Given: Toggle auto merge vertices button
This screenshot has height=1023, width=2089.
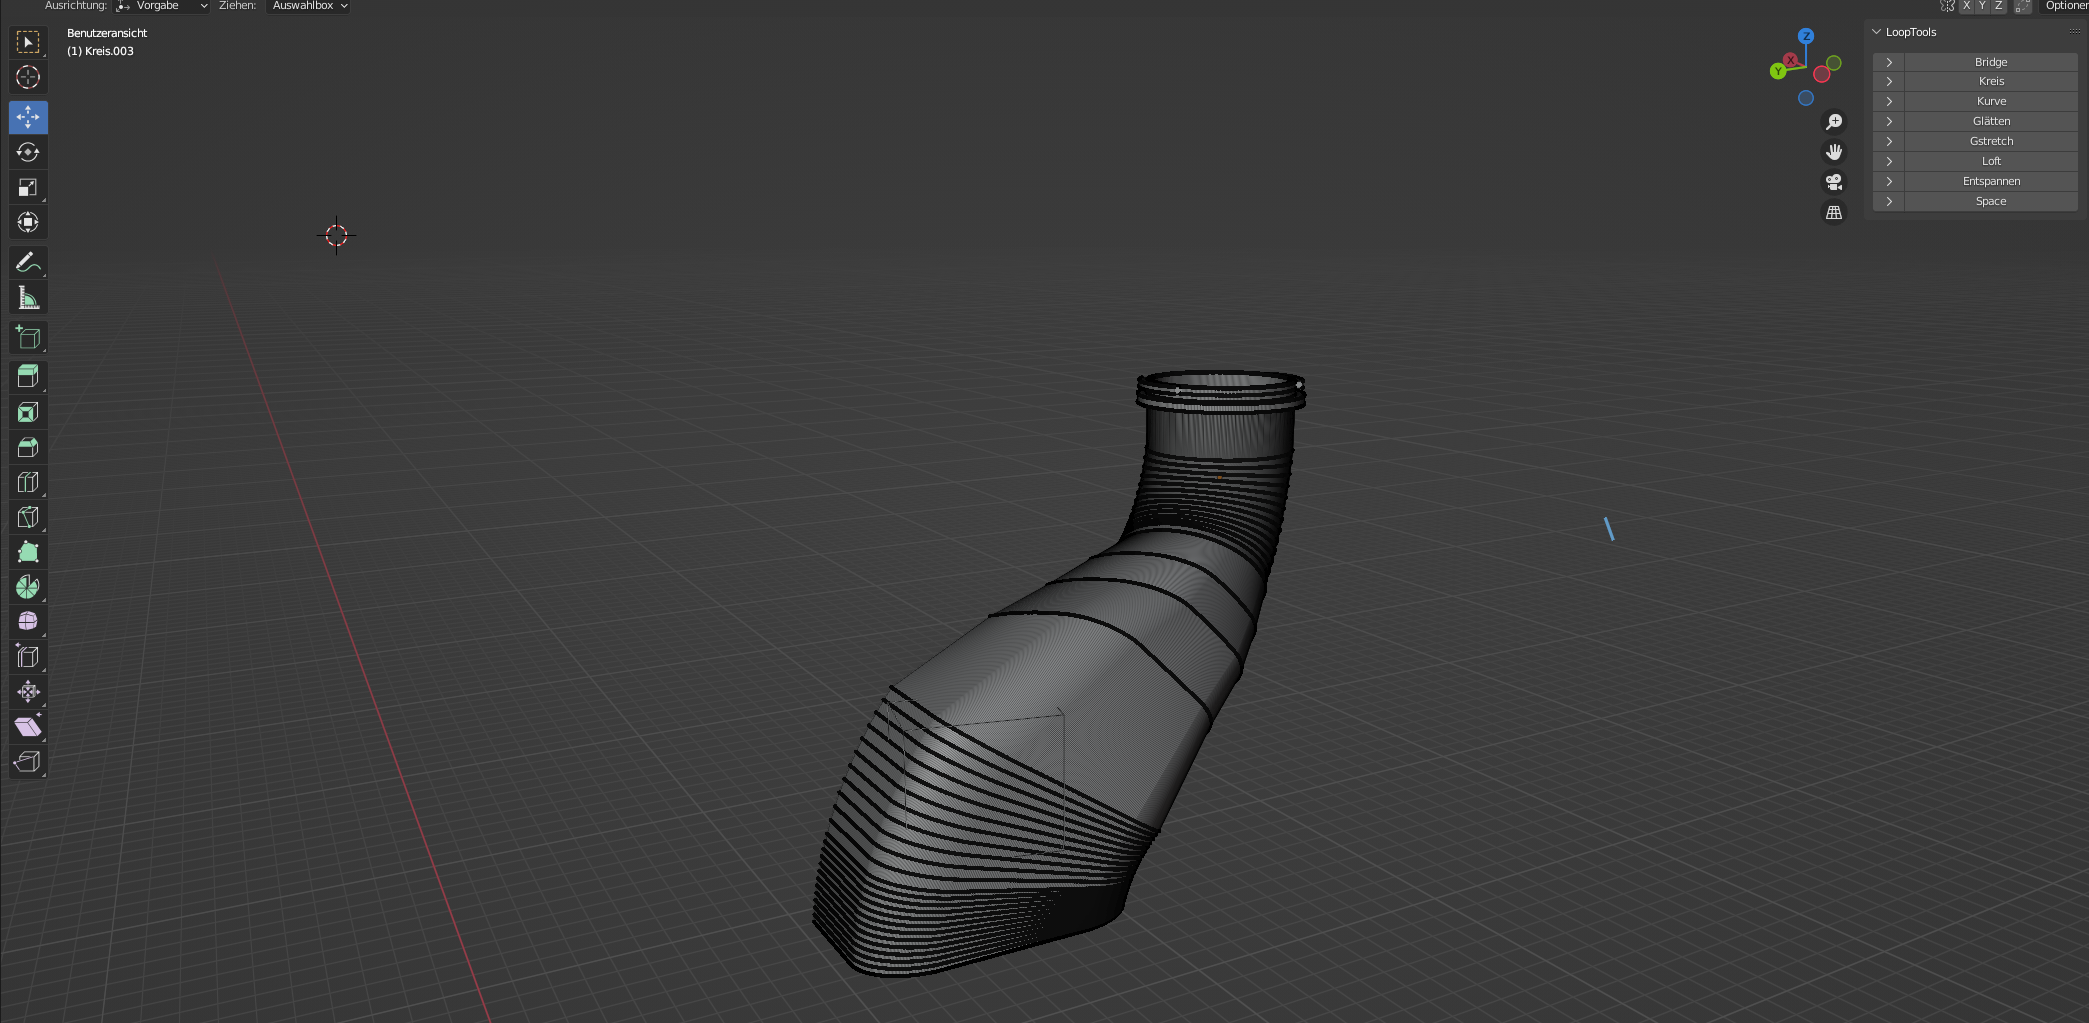Looking at the screenshot, I should coord(2023,6).
